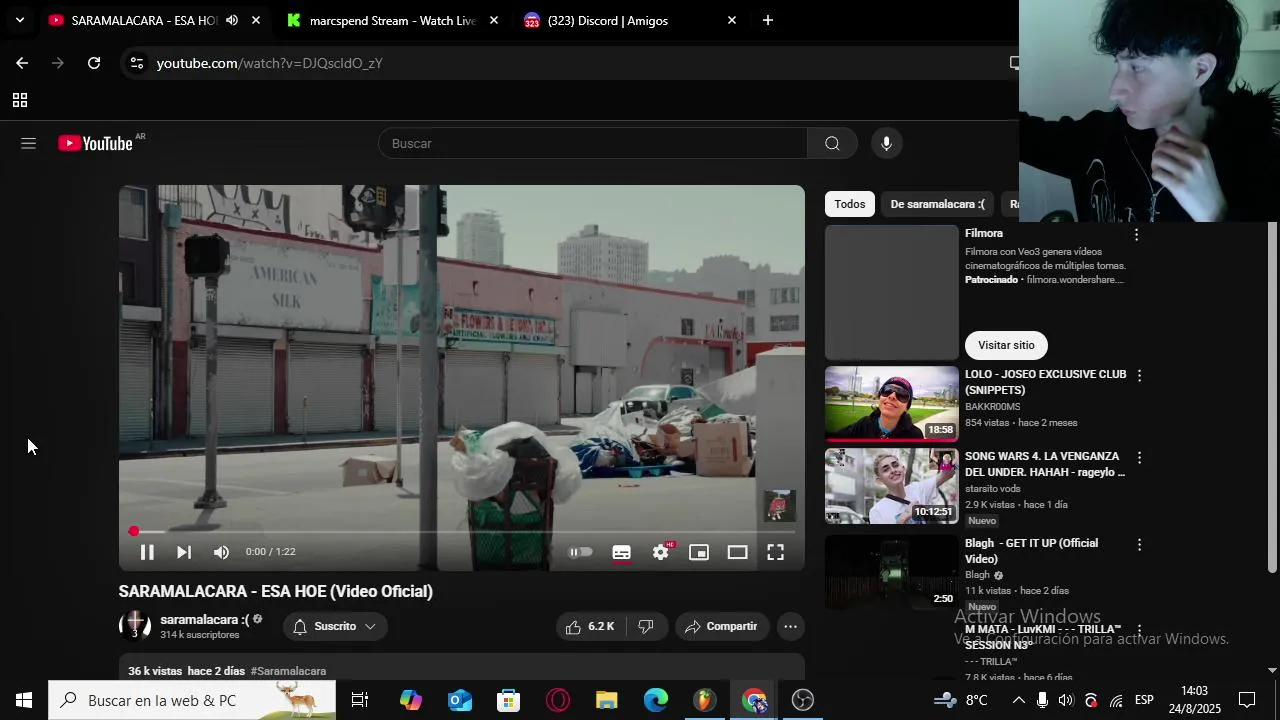Open the saramalacara :( channel name link
The height and width of the screenshot is (720, 1280).
click(x=204, y=620)
